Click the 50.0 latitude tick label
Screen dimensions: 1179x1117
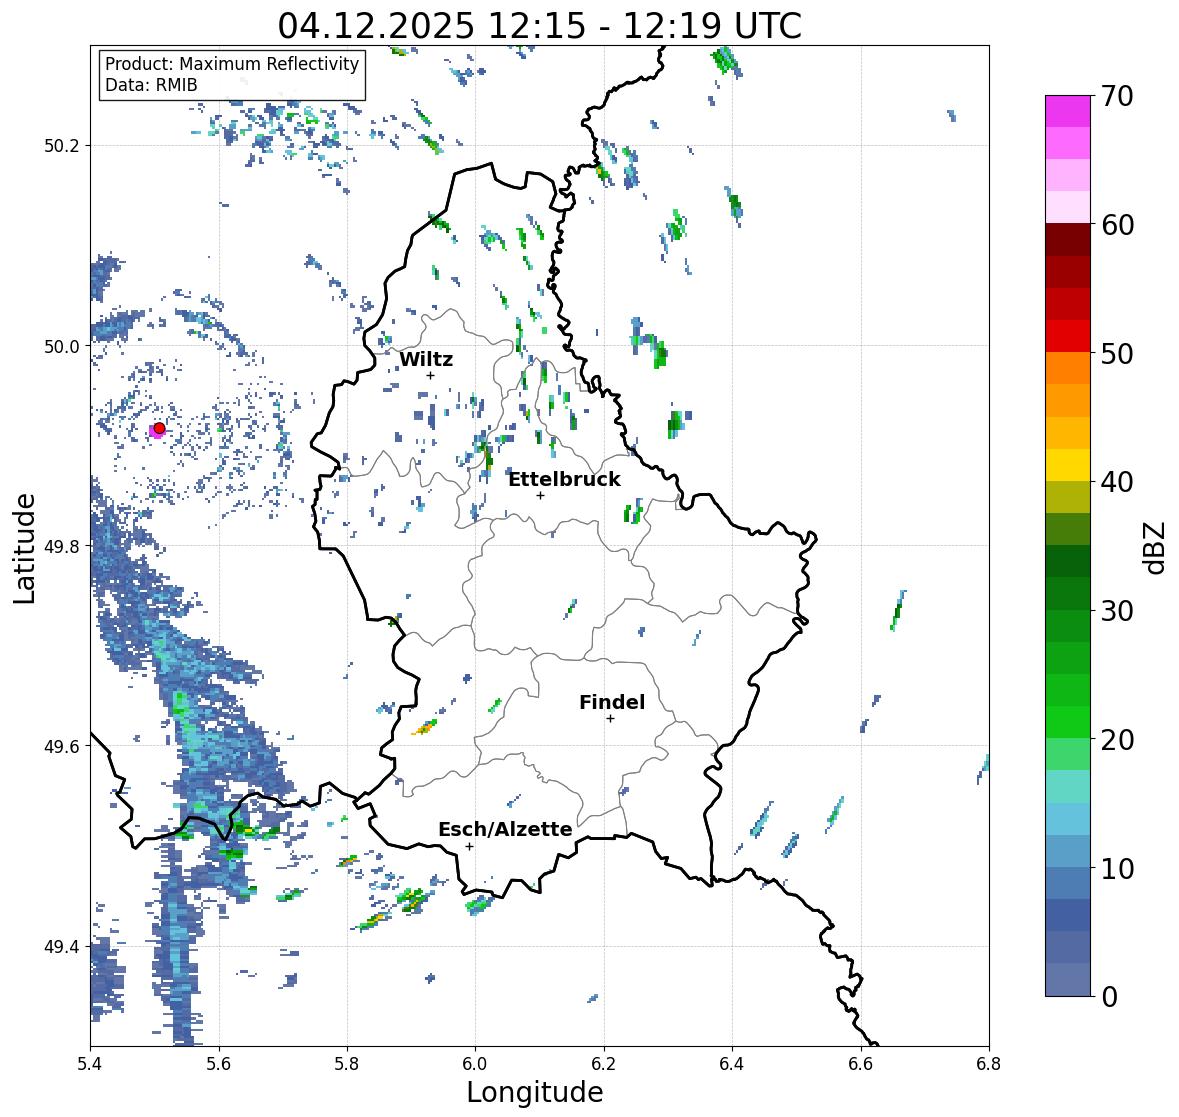pyautogui.click(x=62, y=347)
